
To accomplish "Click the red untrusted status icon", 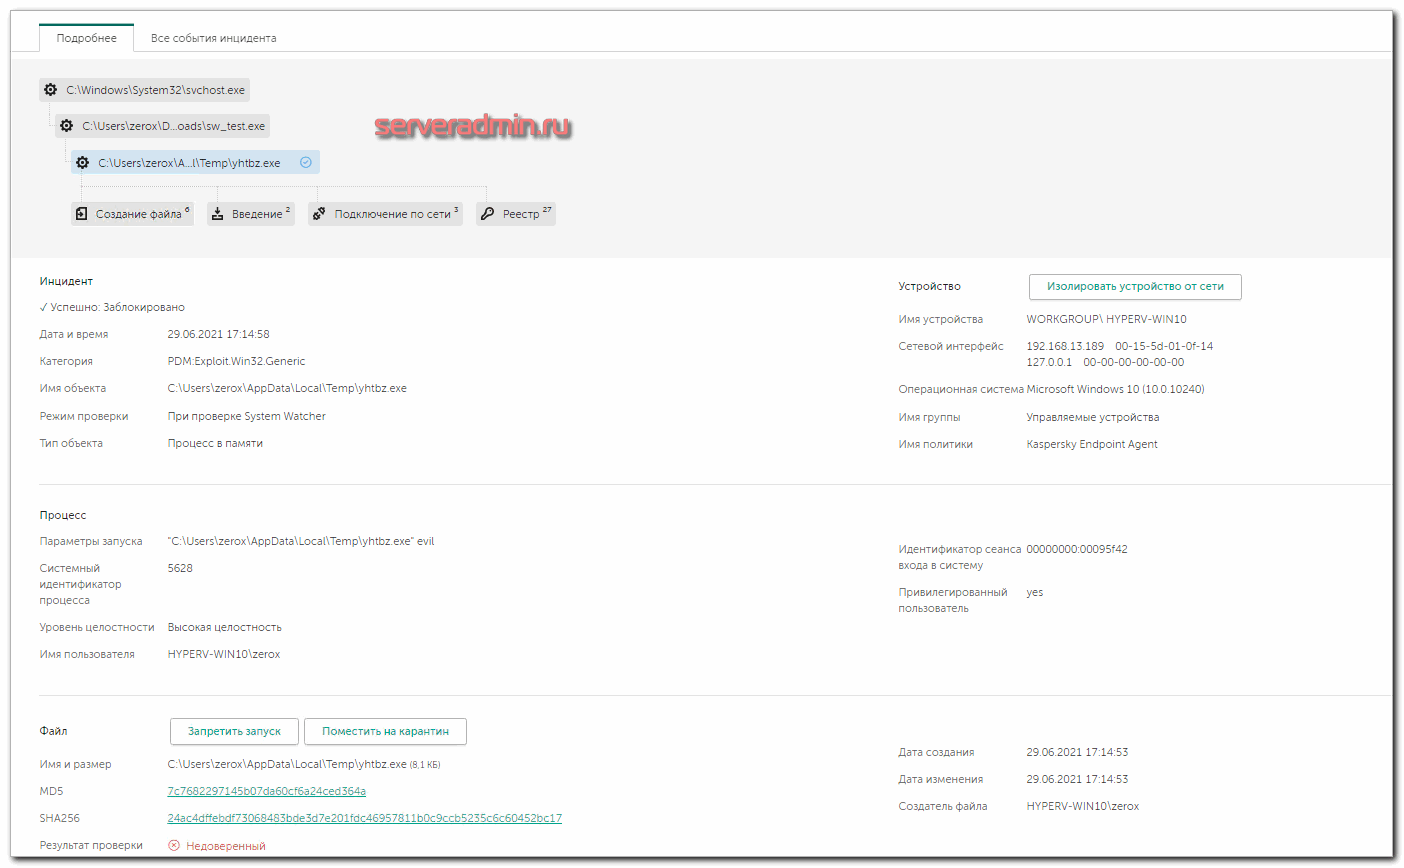I will tap(174, 846).
